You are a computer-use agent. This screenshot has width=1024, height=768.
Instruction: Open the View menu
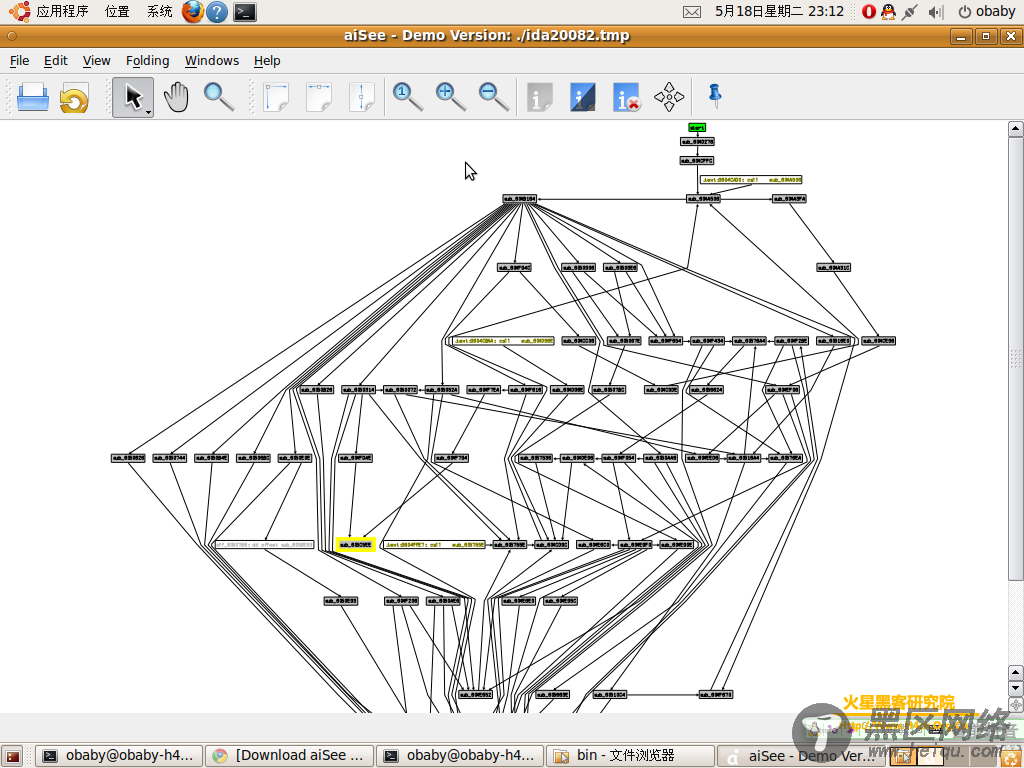pos(97,61)
